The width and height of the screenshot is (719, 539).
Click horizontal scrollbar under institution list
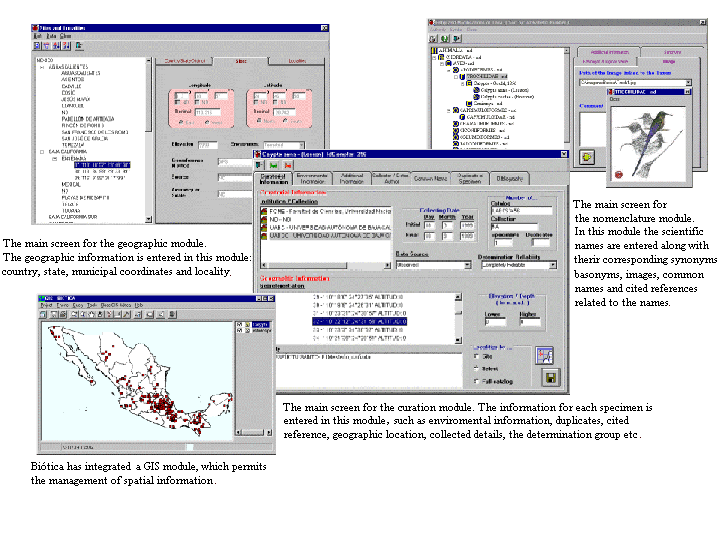click(x=326, y=265)
